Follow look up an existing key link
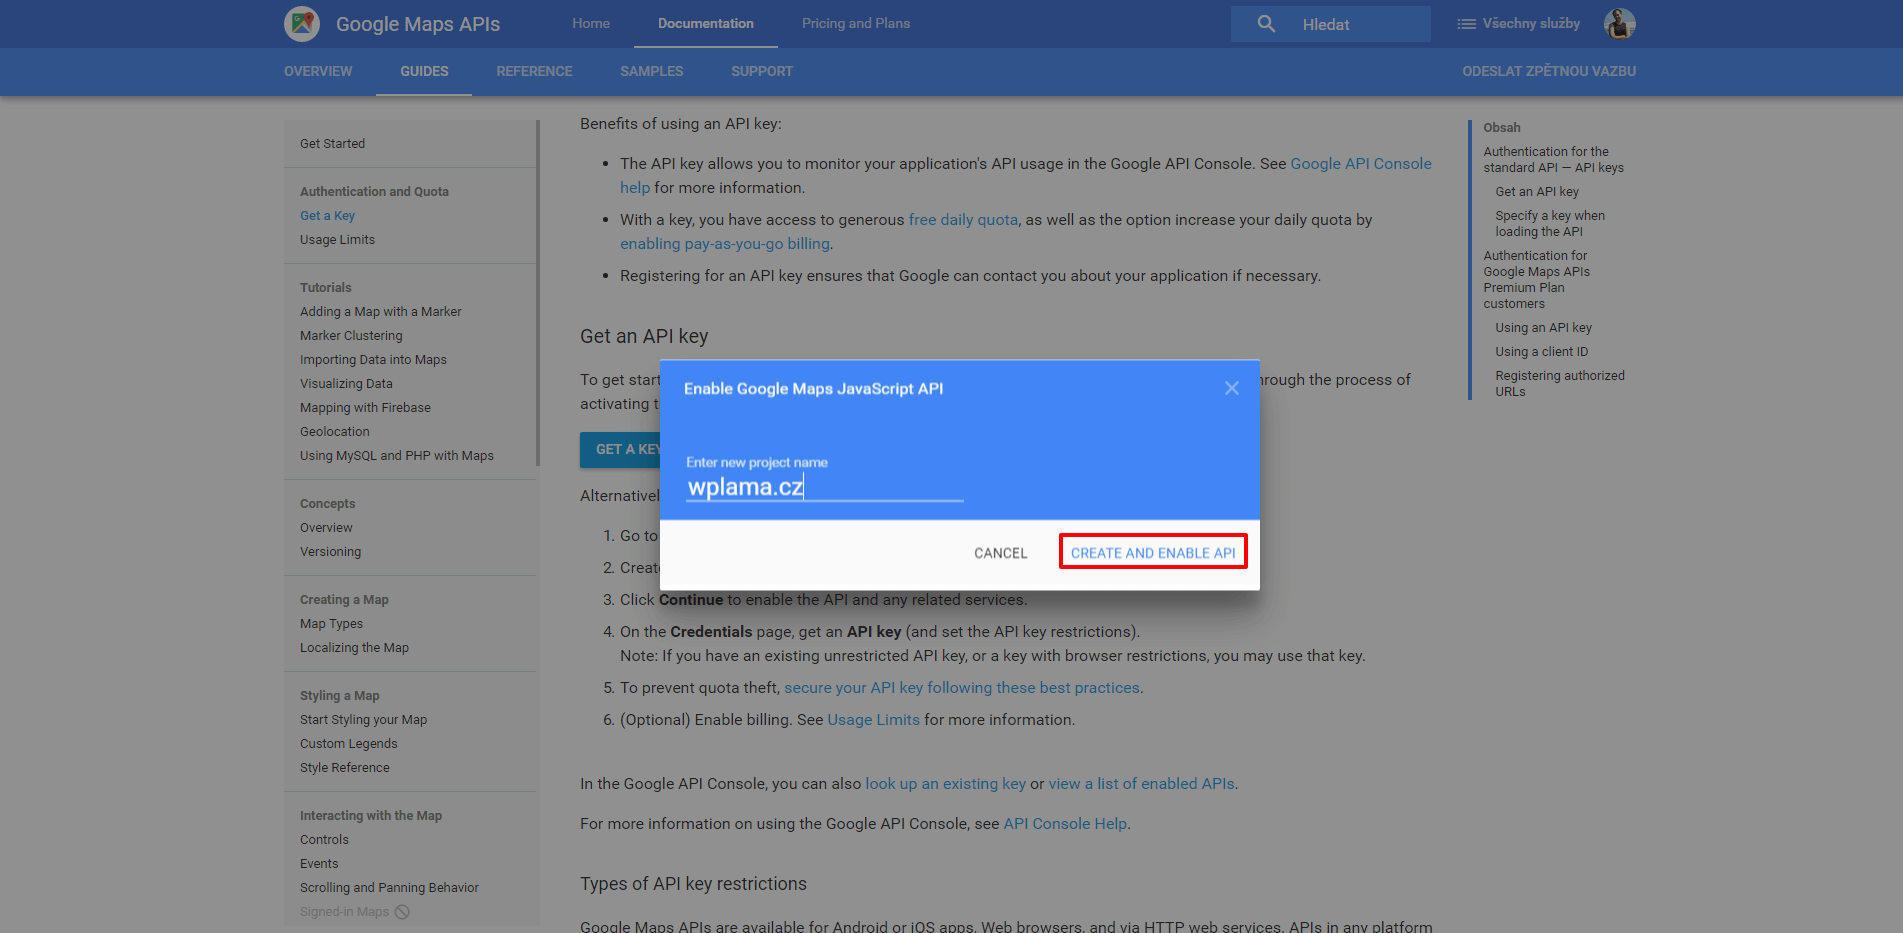This screenshot has width=1903, height=933. [x=945, y=783]
